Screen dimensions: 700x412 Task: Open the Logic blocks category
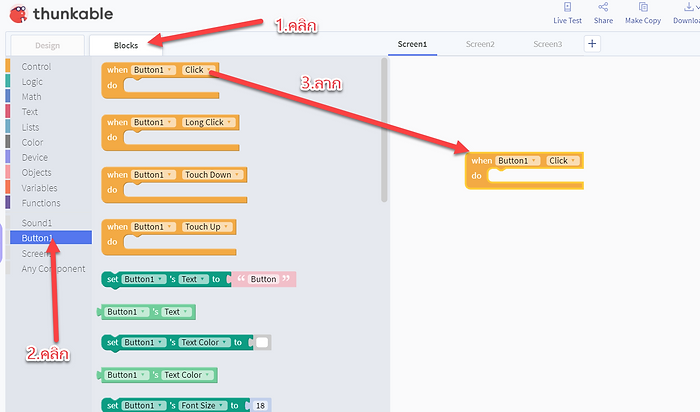32,82
